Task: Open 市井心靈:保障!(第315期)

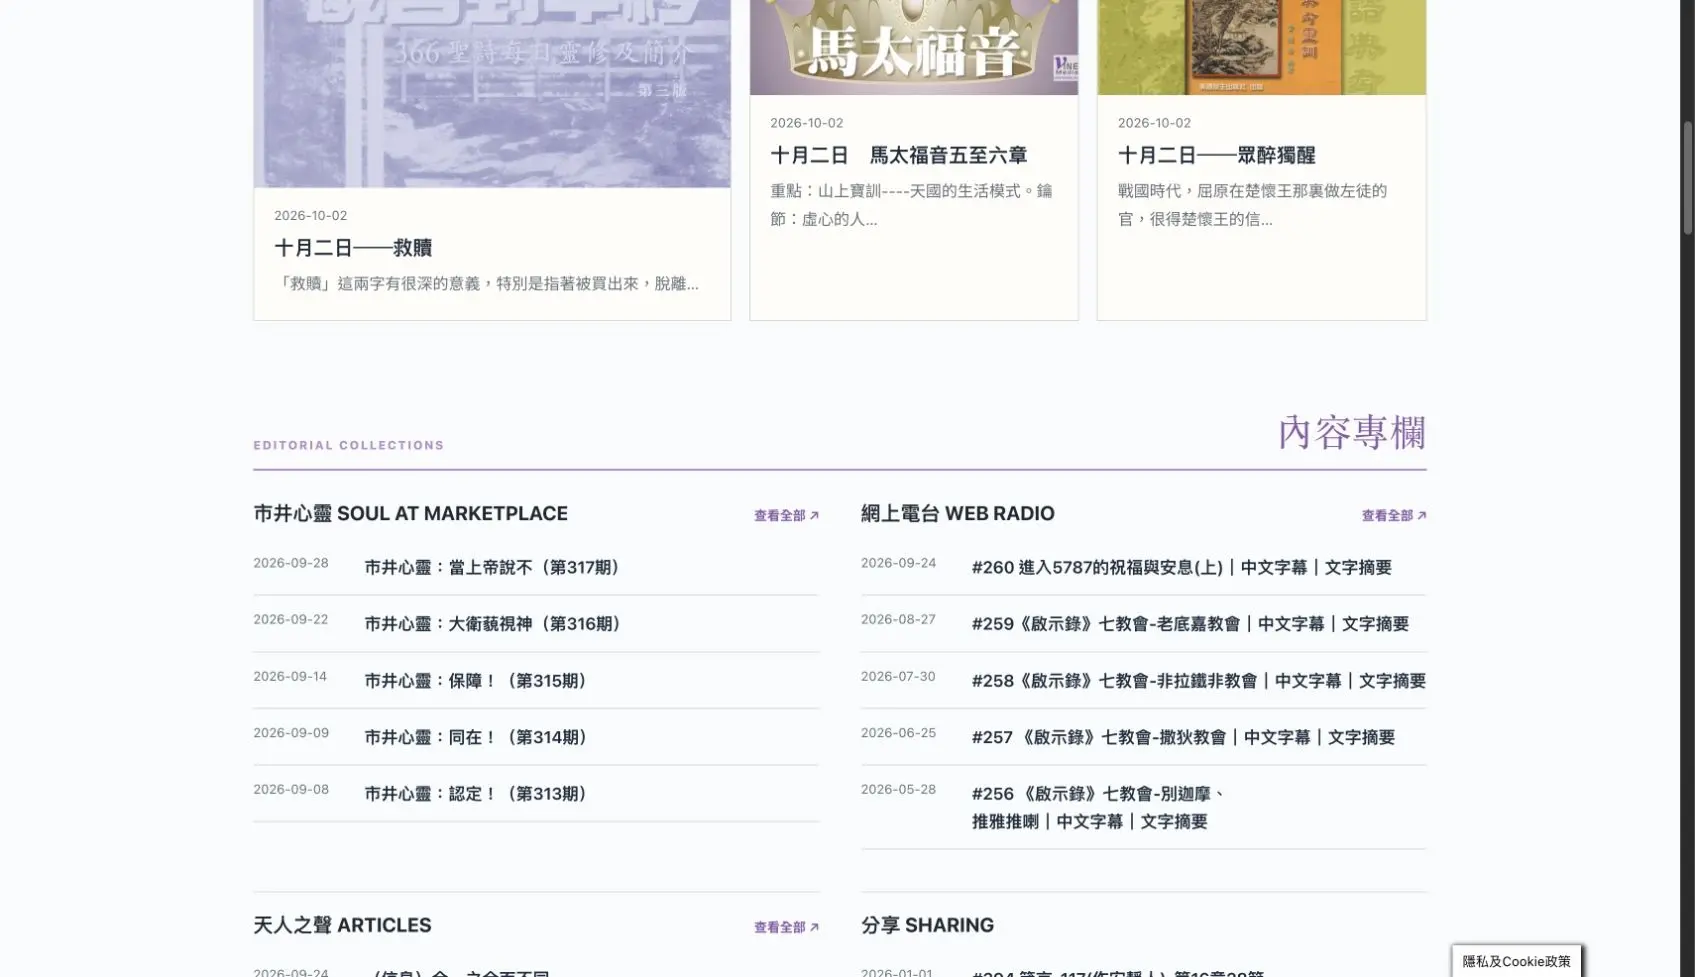Action: pyautogui.click(x=478, y=681)
